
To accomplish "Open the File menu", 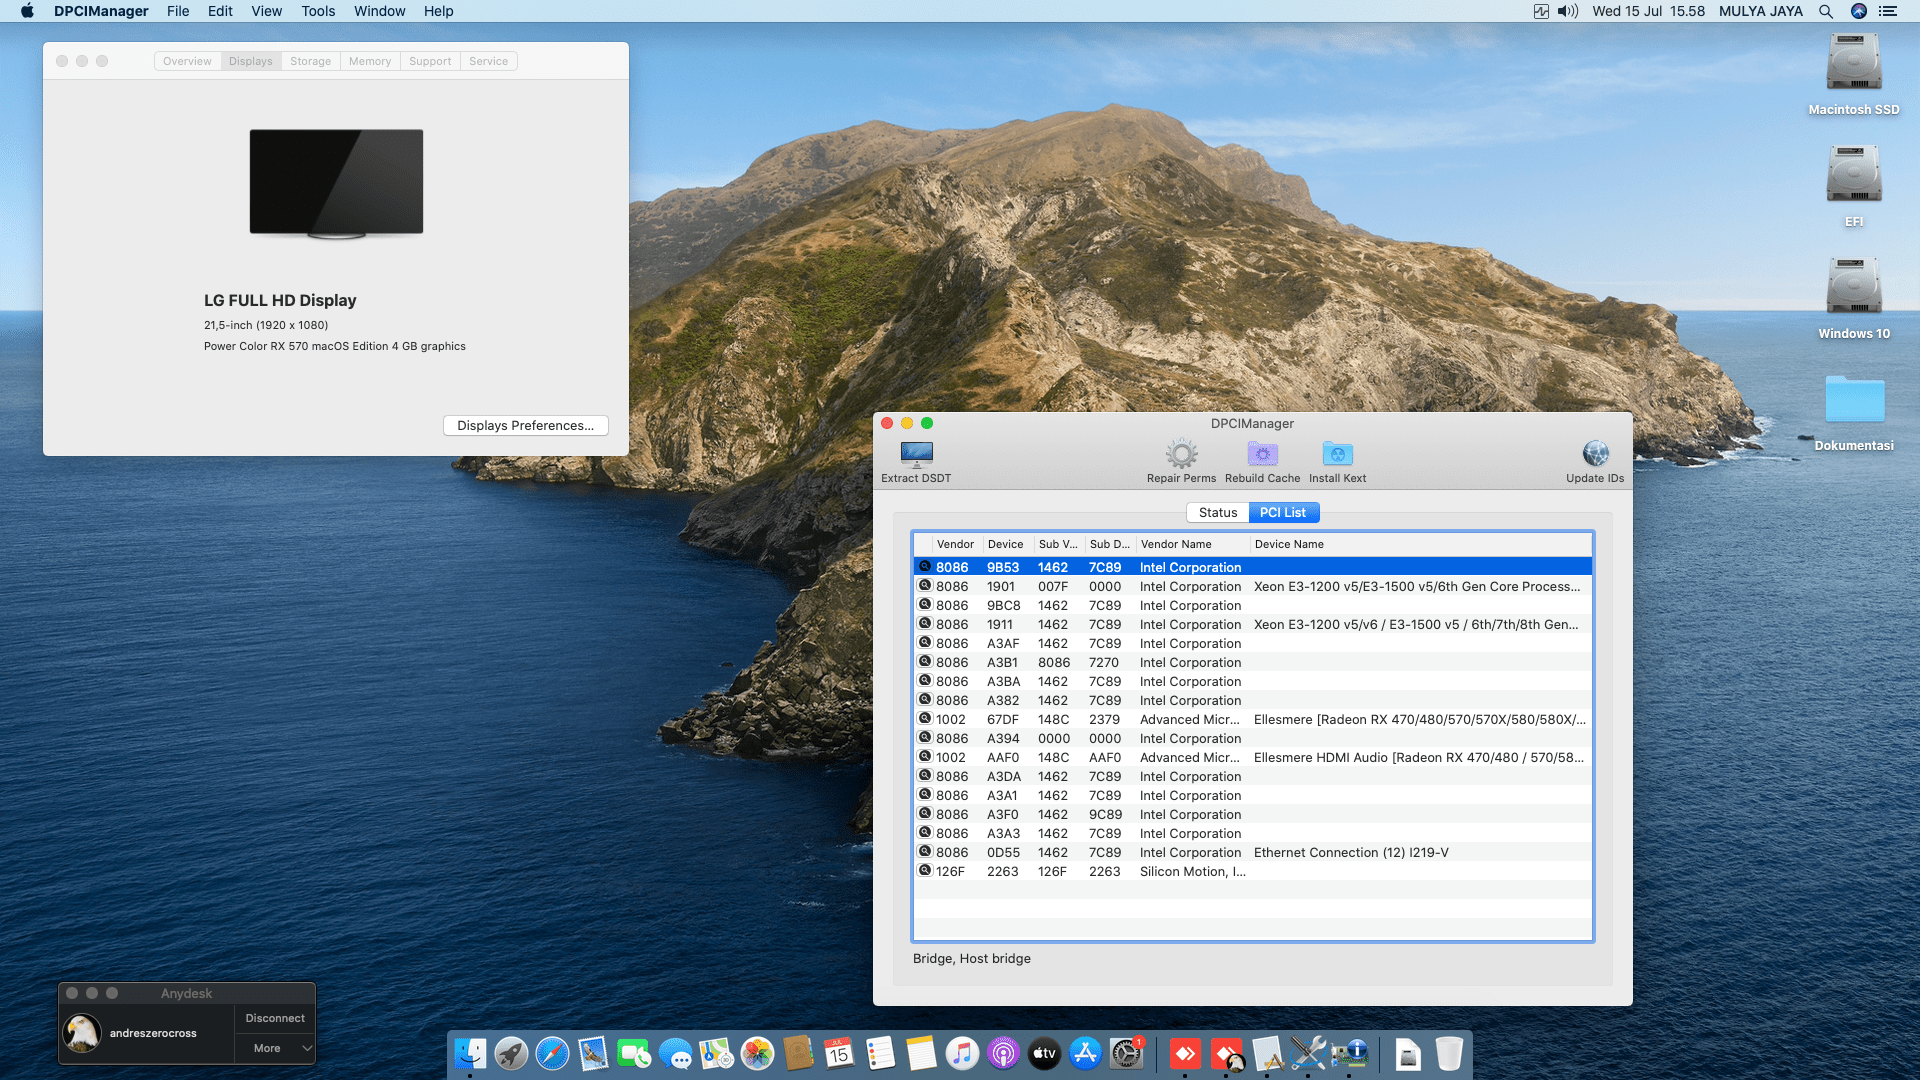I will (x=178, y=11).
